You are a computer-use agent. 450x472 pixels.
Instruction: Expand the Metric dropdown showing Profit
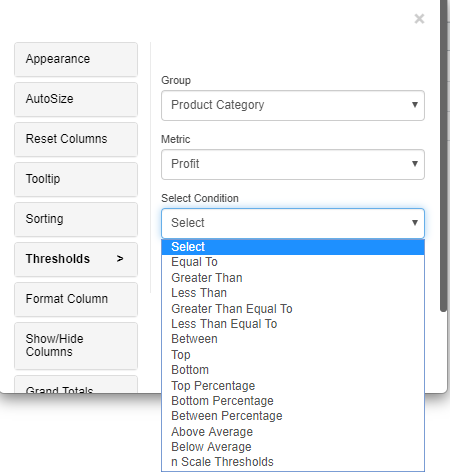click(293, 164)
